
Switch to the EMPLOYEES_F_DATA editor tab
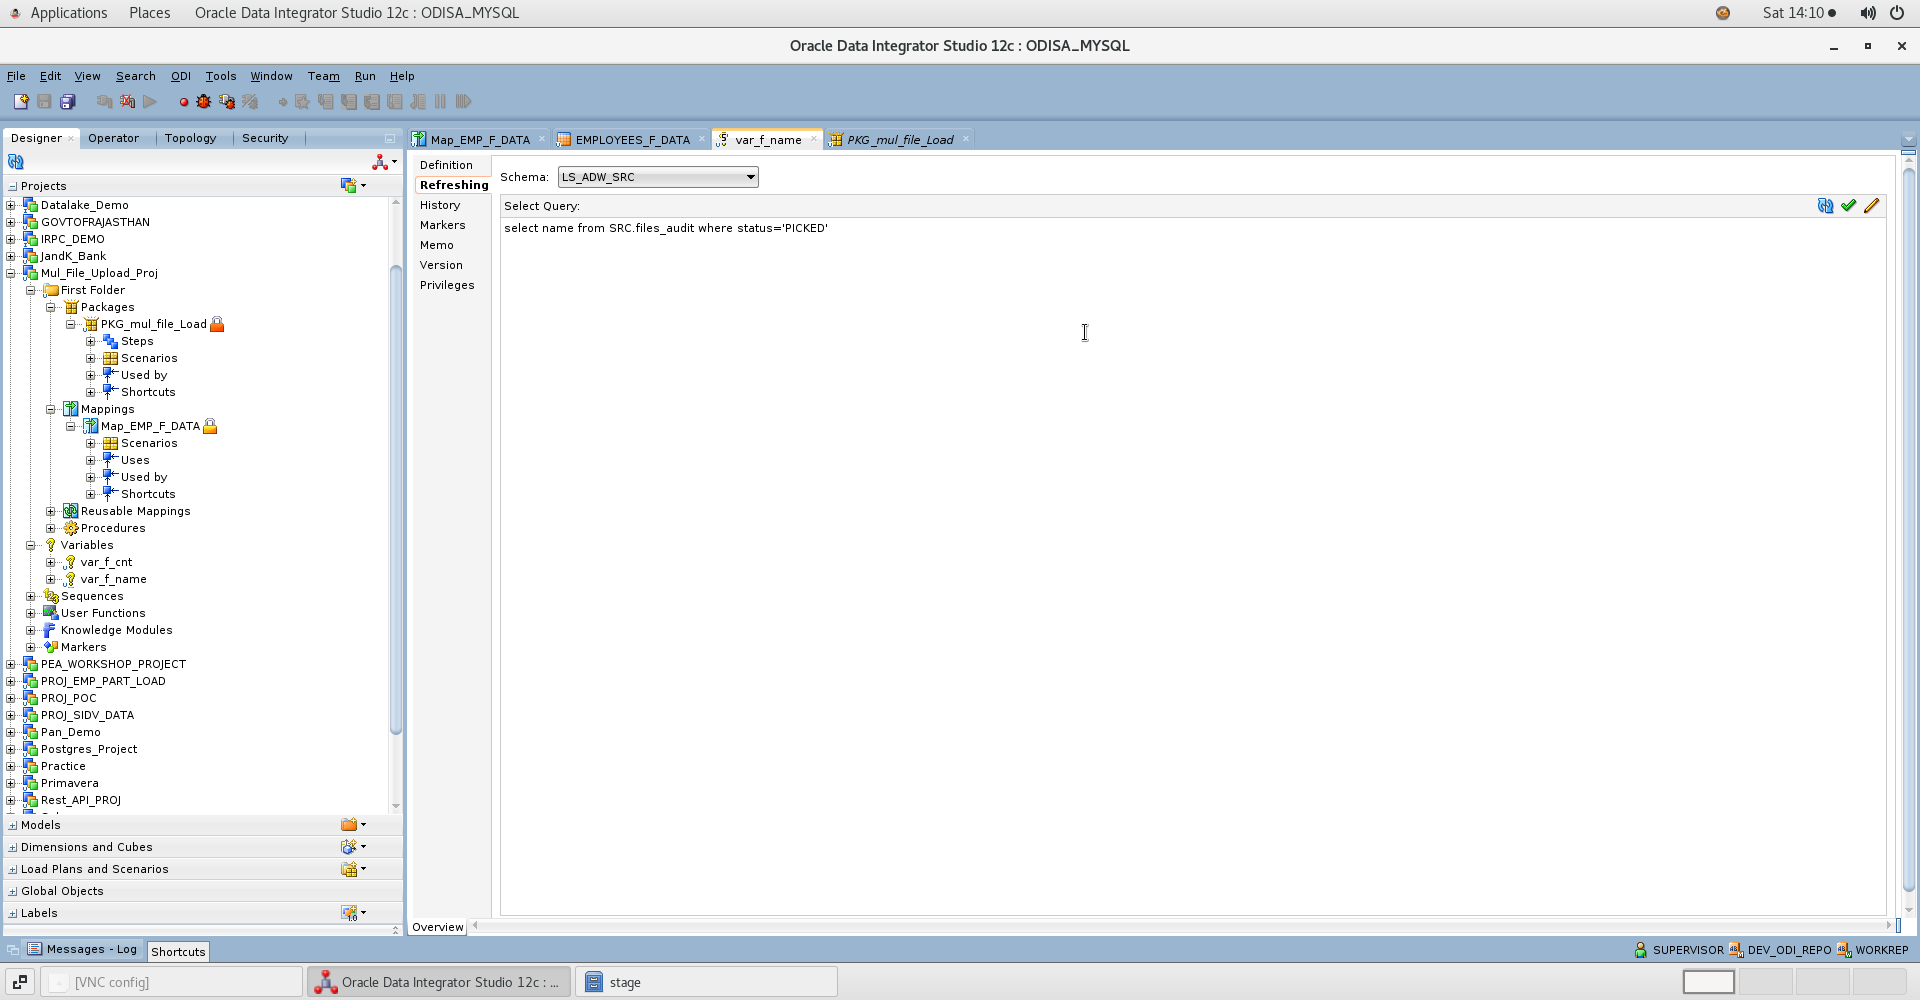[632, 140]
